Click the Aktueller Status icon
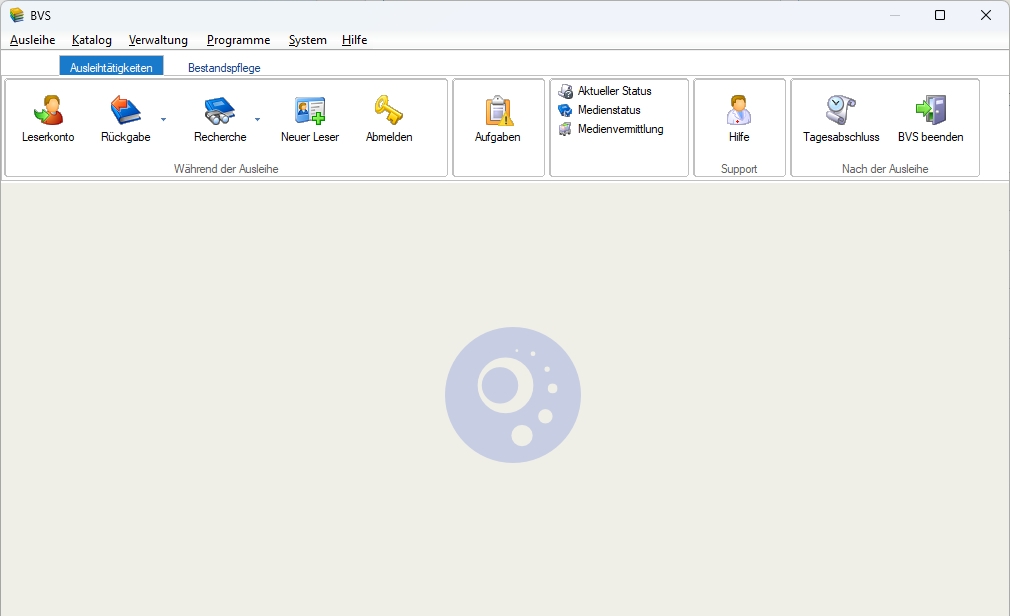Screen dimensions: 1010x616 pos(565,91)
